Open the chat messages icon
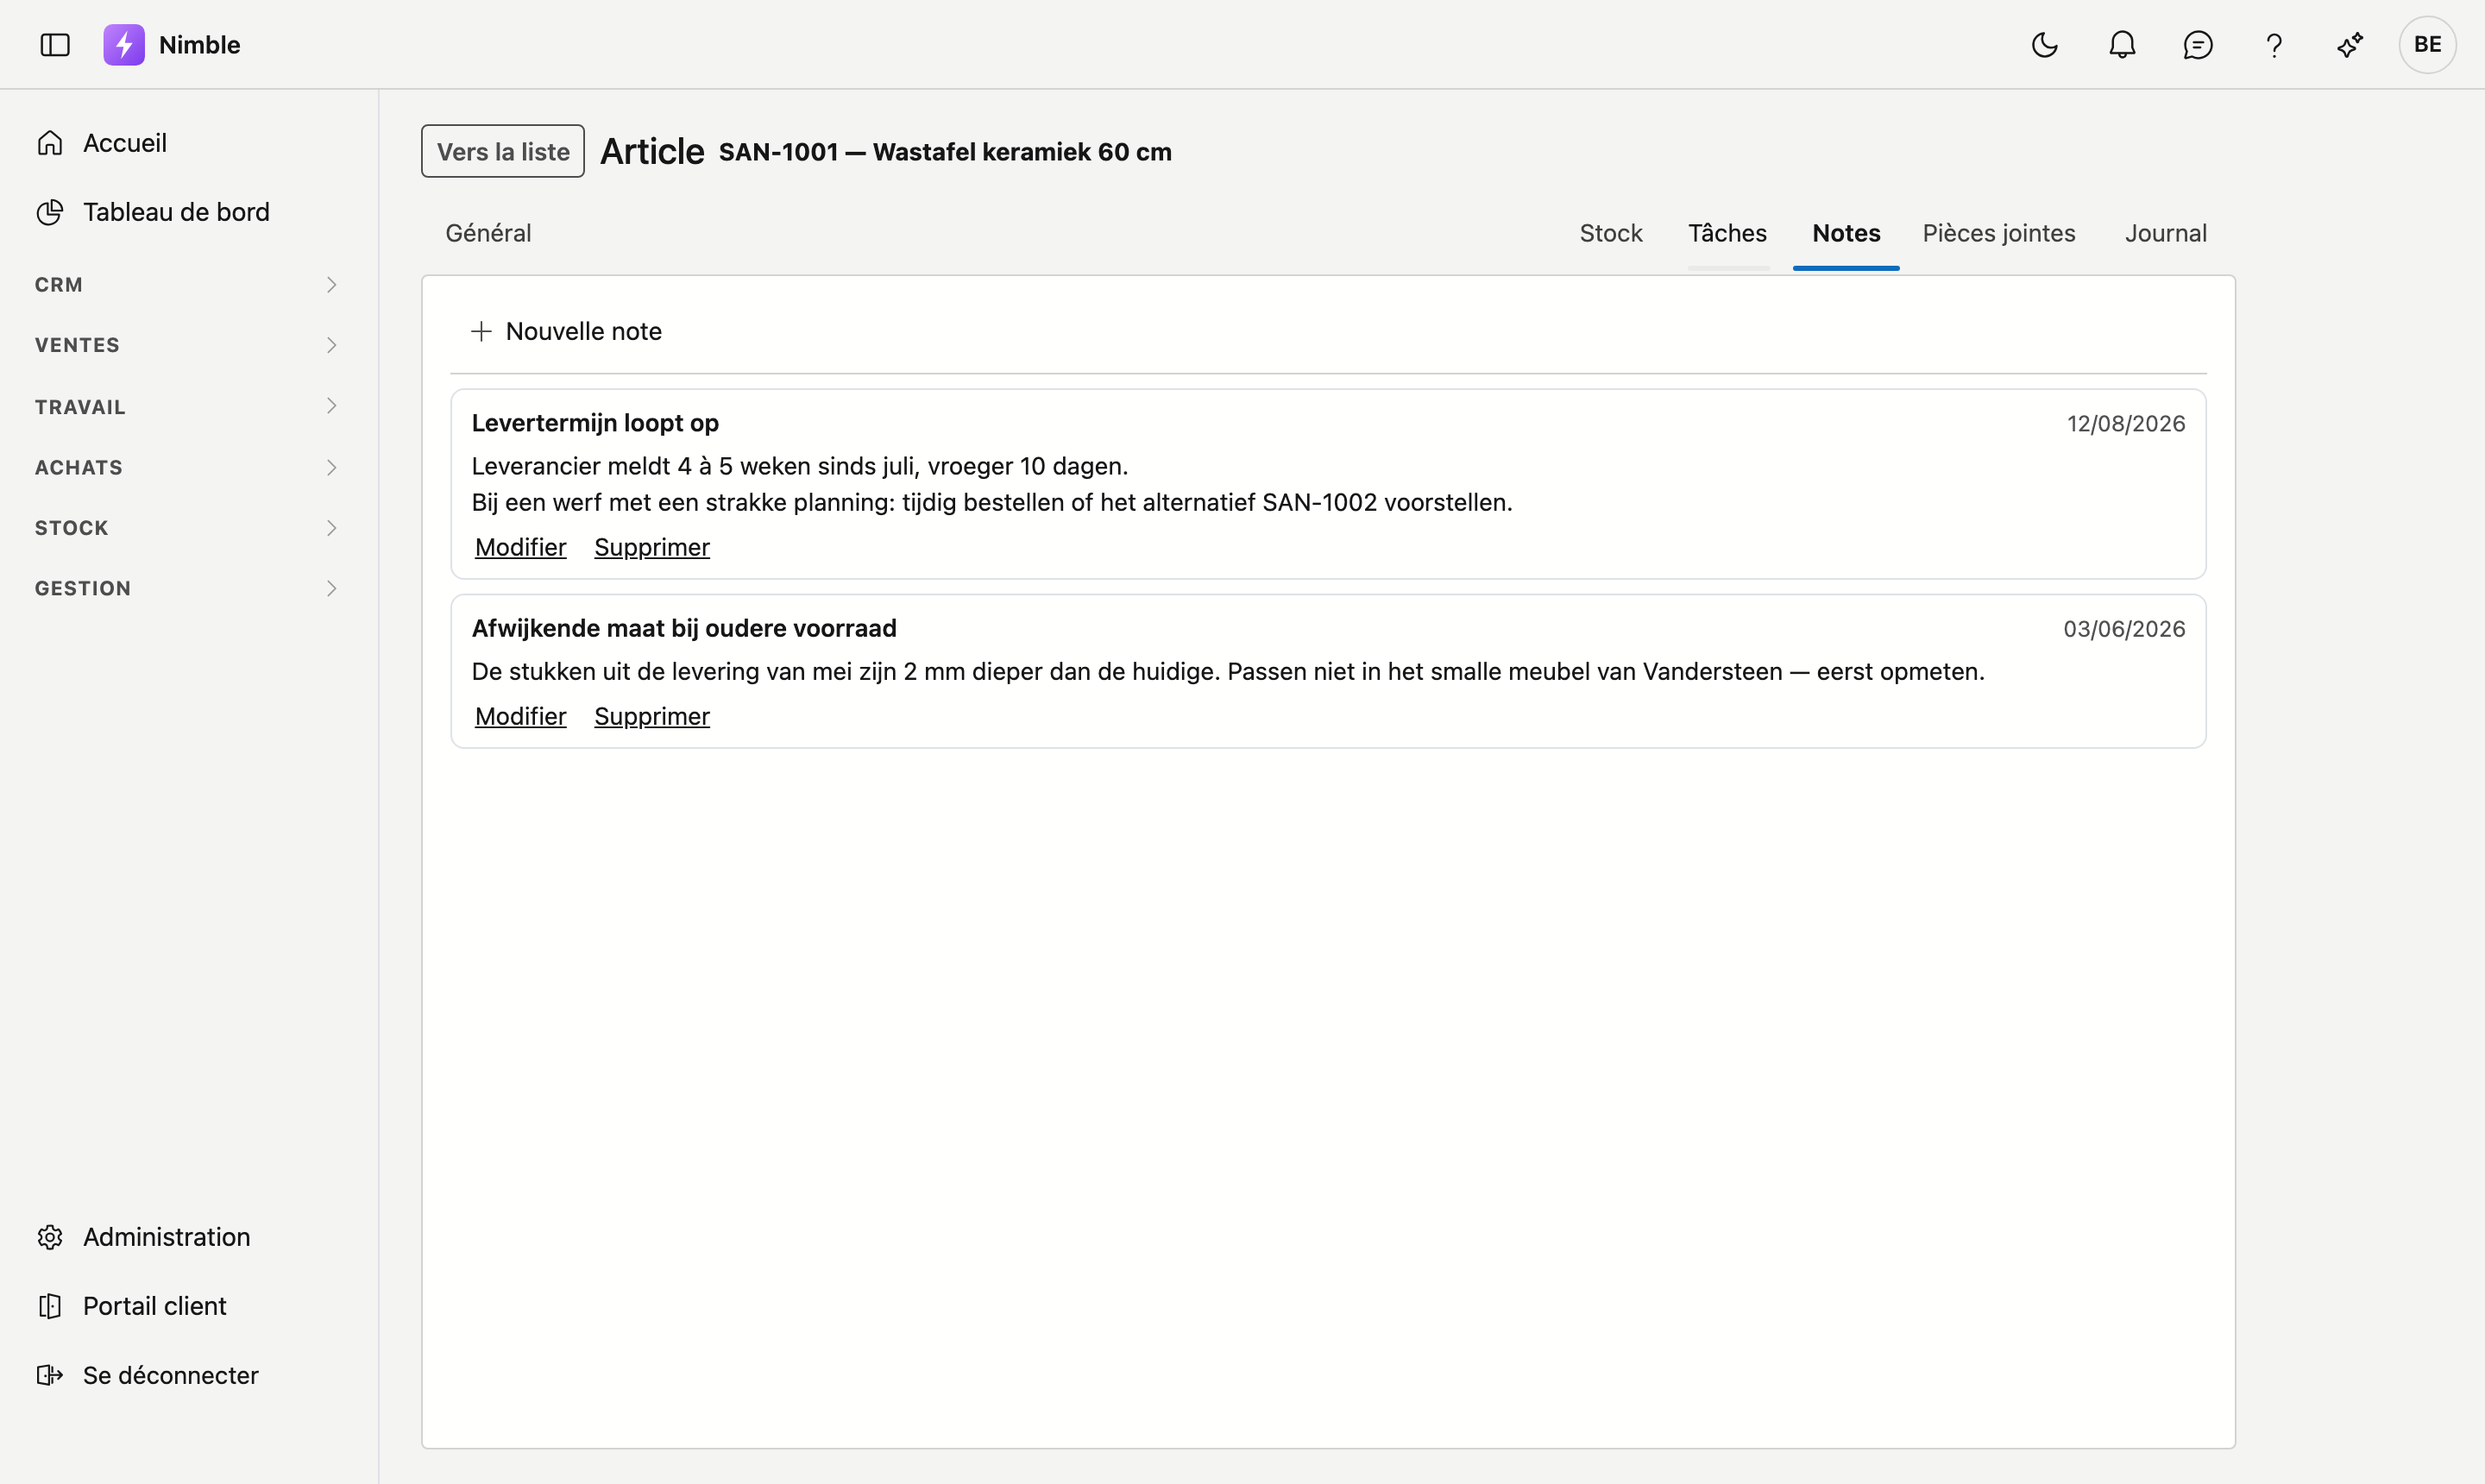The height and width of the screenshot is (1484, 2485). pos(2198,45)
